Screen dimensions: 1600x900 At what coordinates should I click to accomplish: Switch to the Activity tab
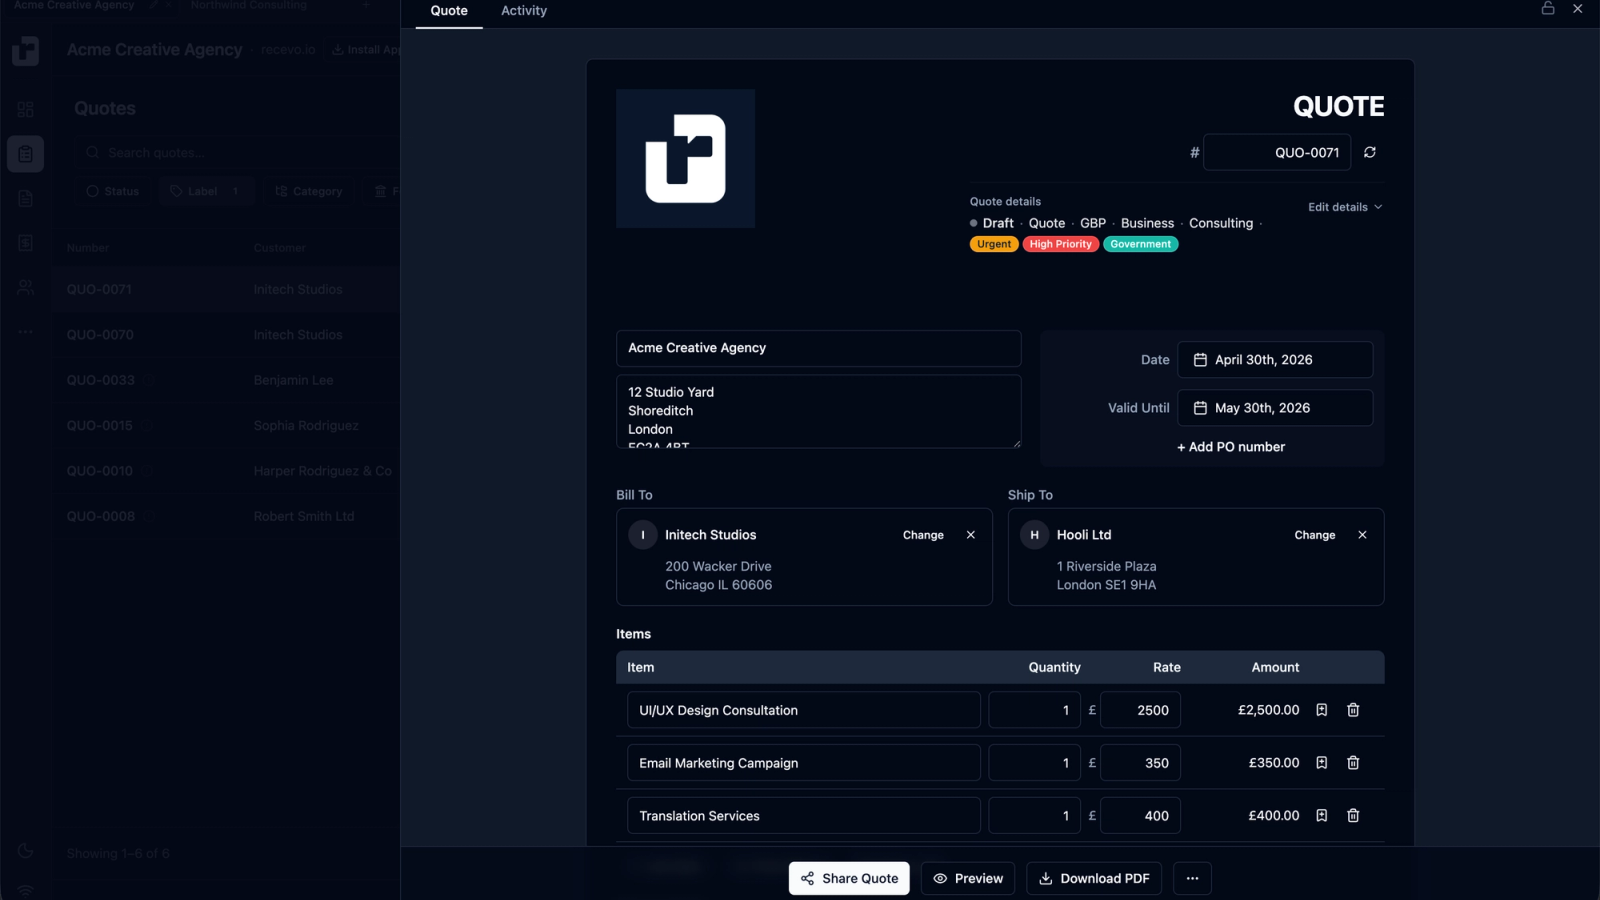click(x=524, y=11)
